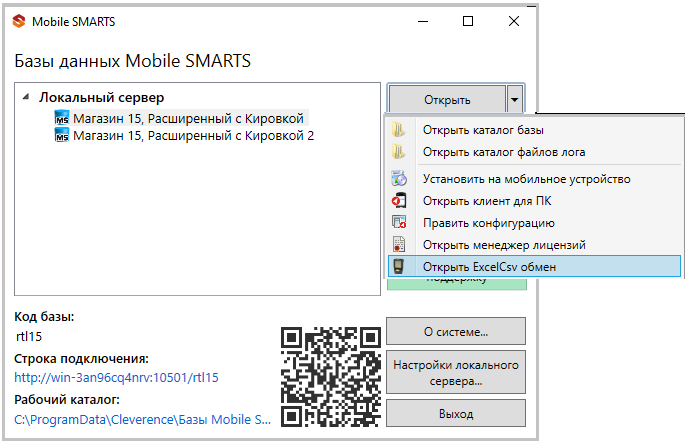Click the database icon of Магазин 15, Расширенный с Кировкой 2
Screen dimensions: 689x441
tap(62, 135)
